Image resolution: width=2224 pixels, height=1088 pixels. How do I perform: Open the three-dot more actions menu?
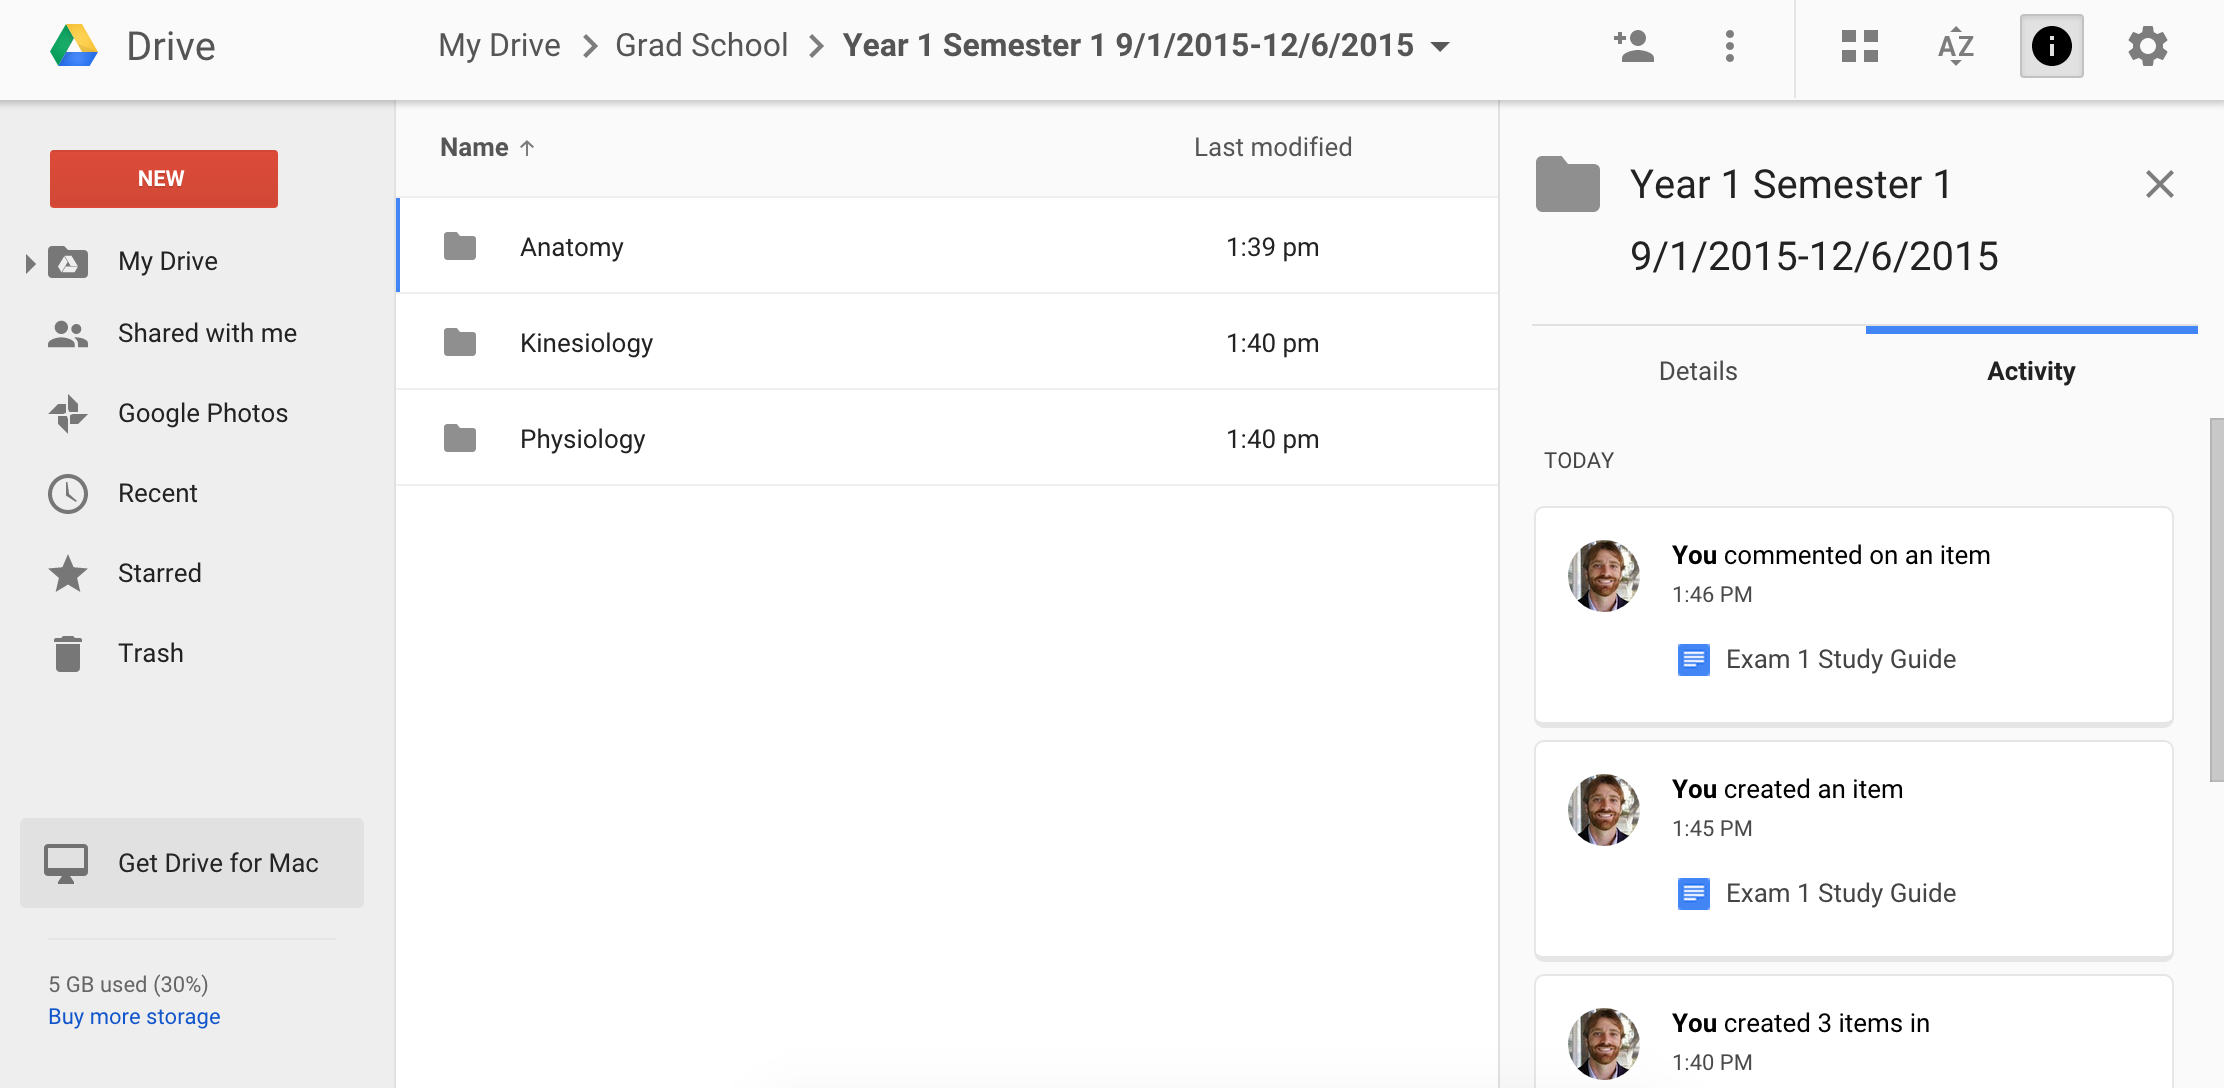(x=1729, y=46)
